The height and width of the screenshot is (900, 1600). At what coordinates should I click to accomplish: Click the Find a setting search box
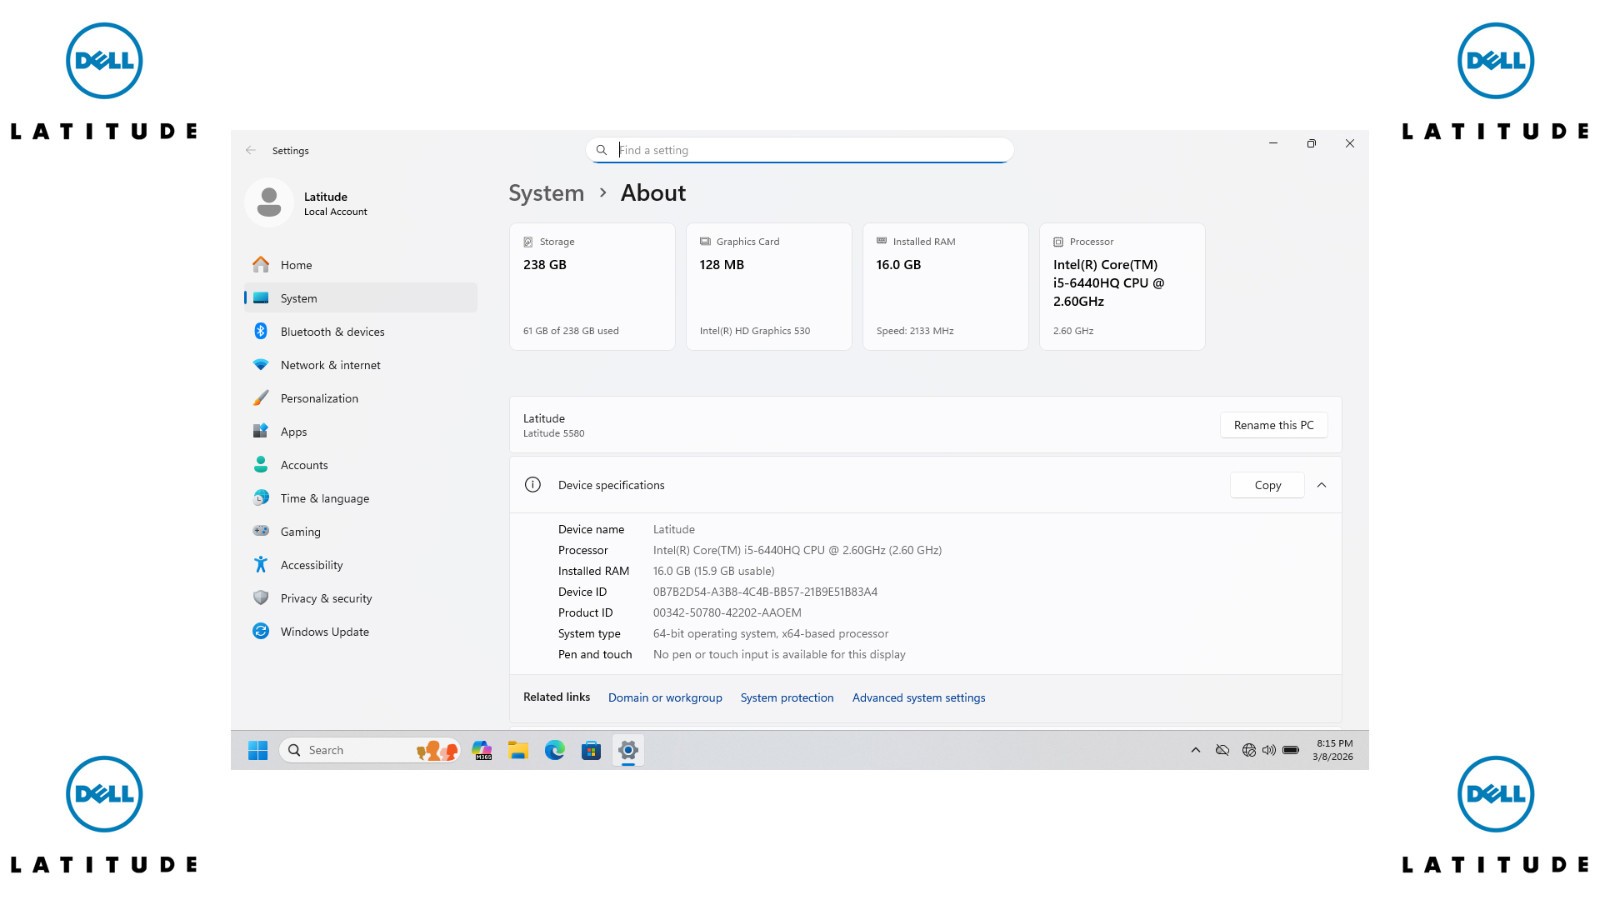point(799,150)
